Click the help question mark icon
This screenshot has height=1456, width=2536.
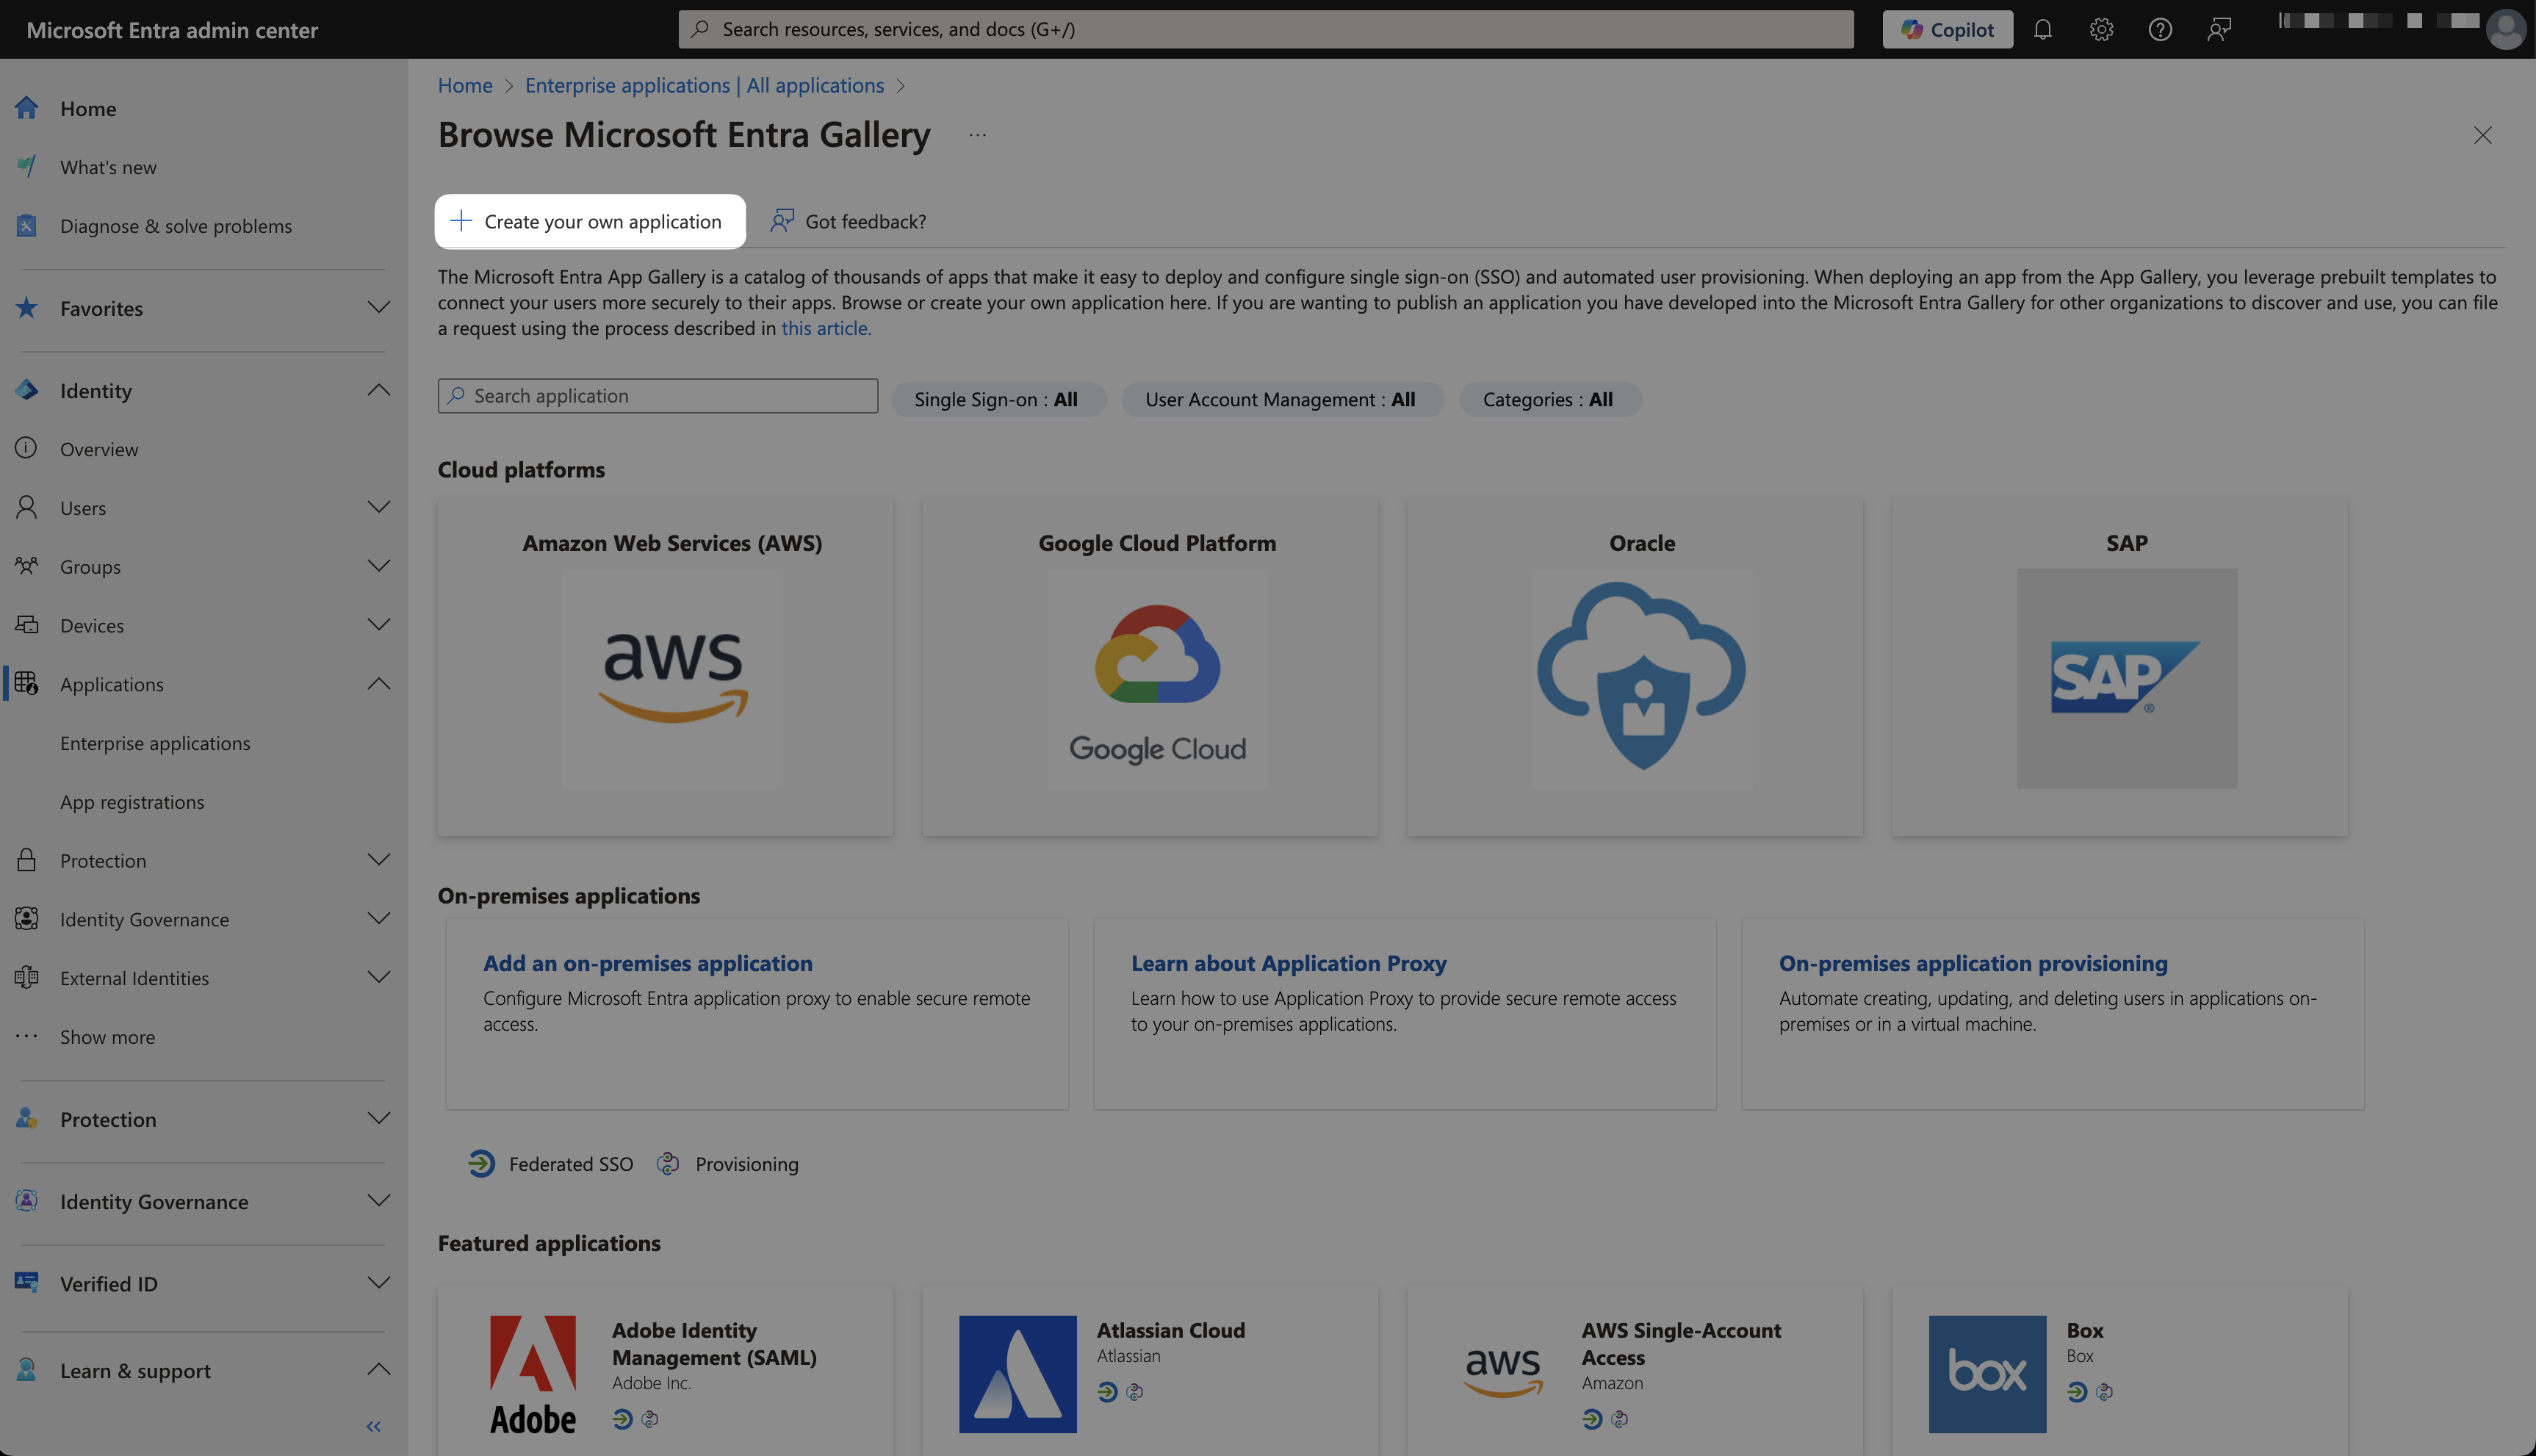pyautogui.click(x=2160, y=30)
